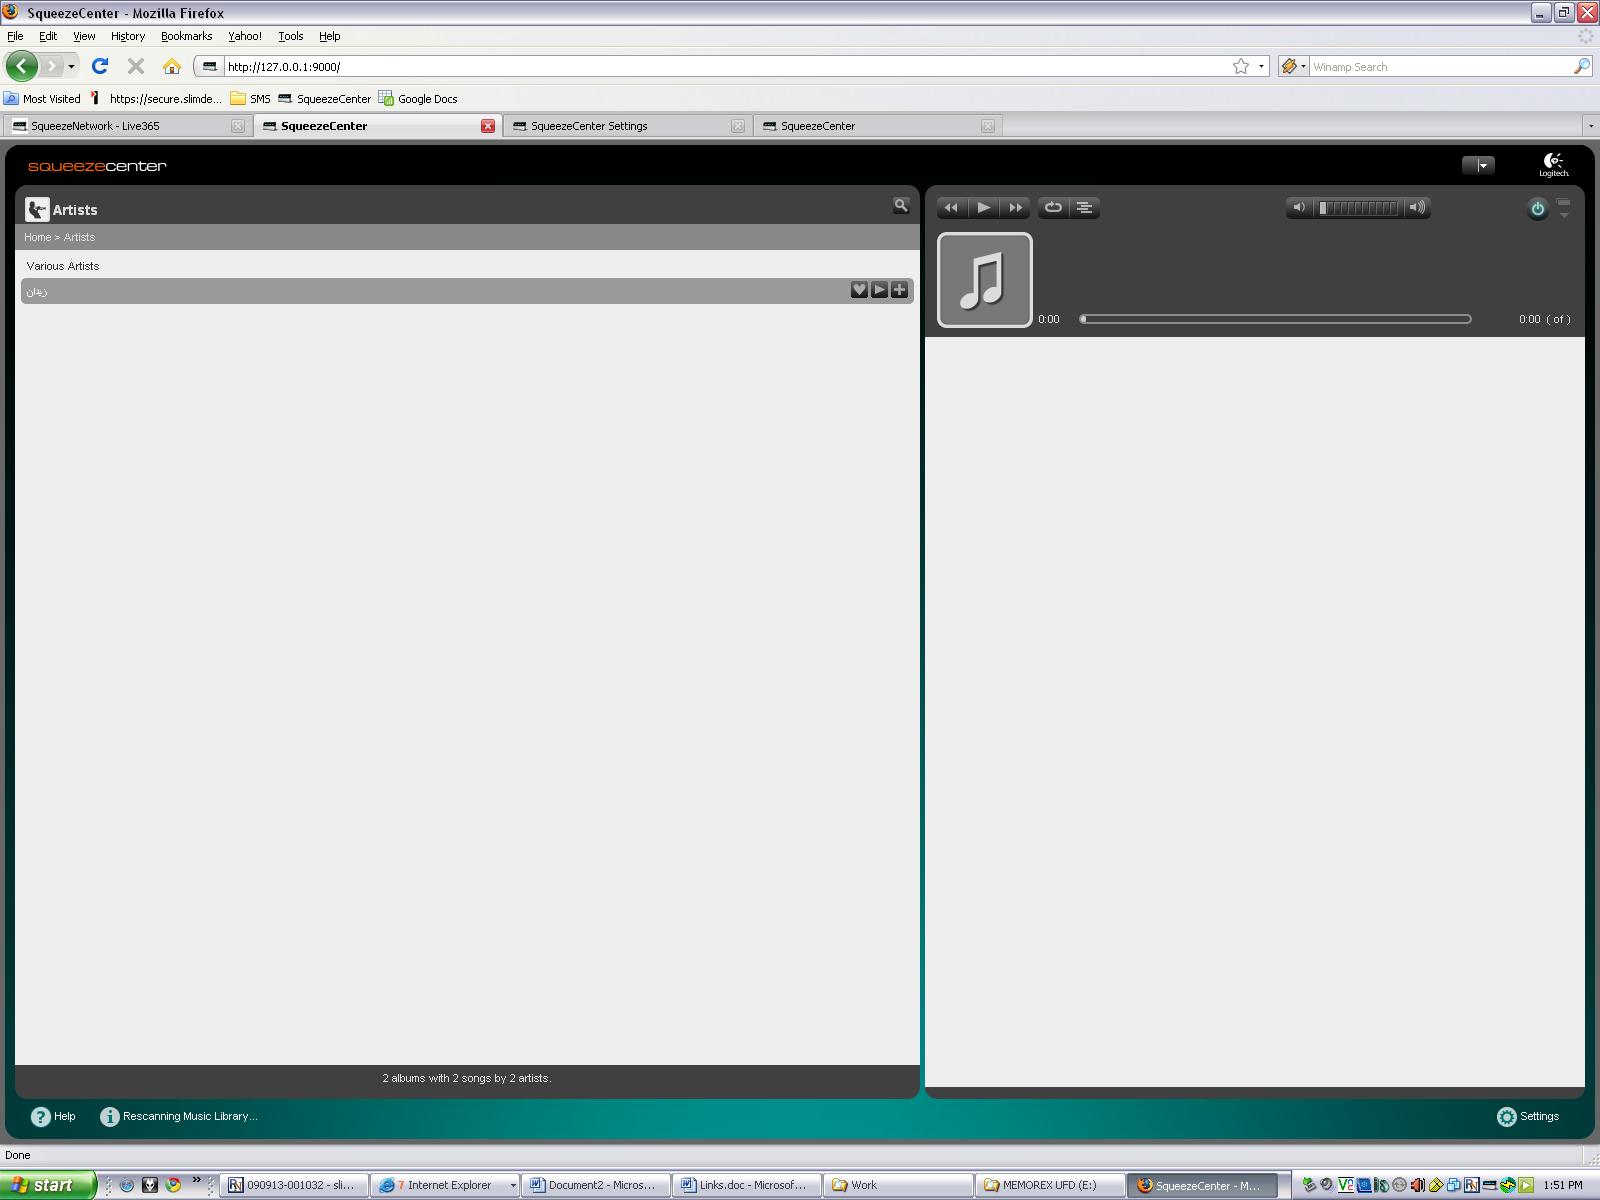Open the Bookmarks menu
Image resolution: width=1600 pixels, height=1200 pixels.
pos(186,36)
